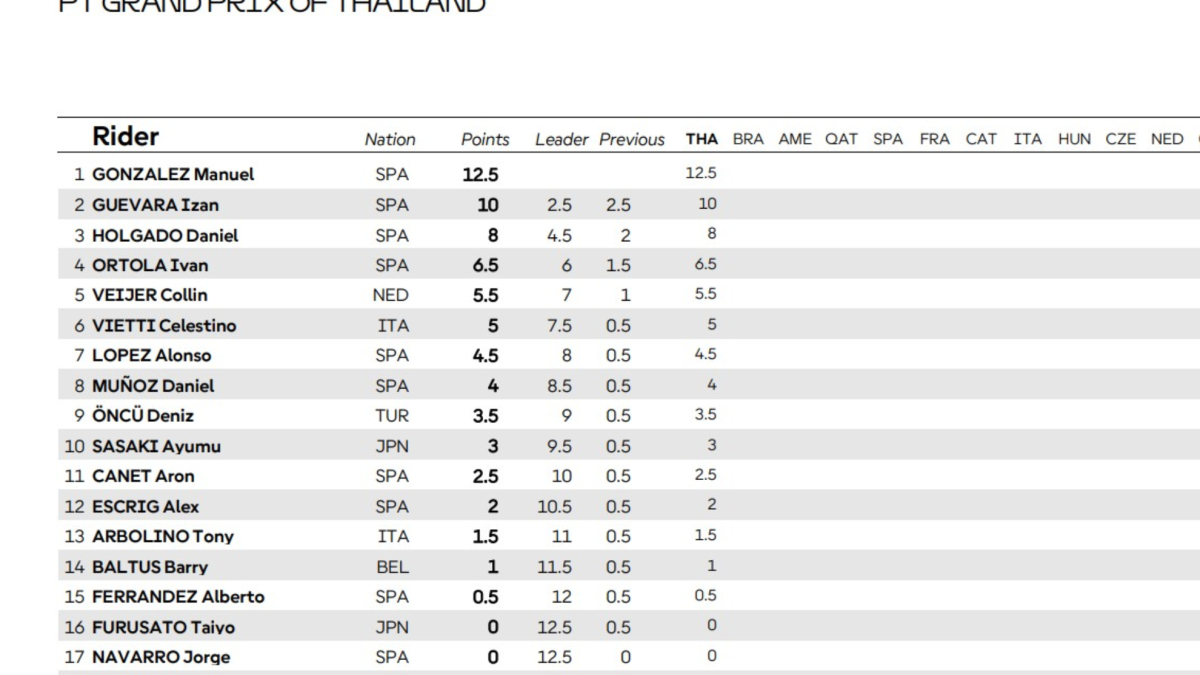
Task: Click the BRA race column header
Action: tap(748, 139)
